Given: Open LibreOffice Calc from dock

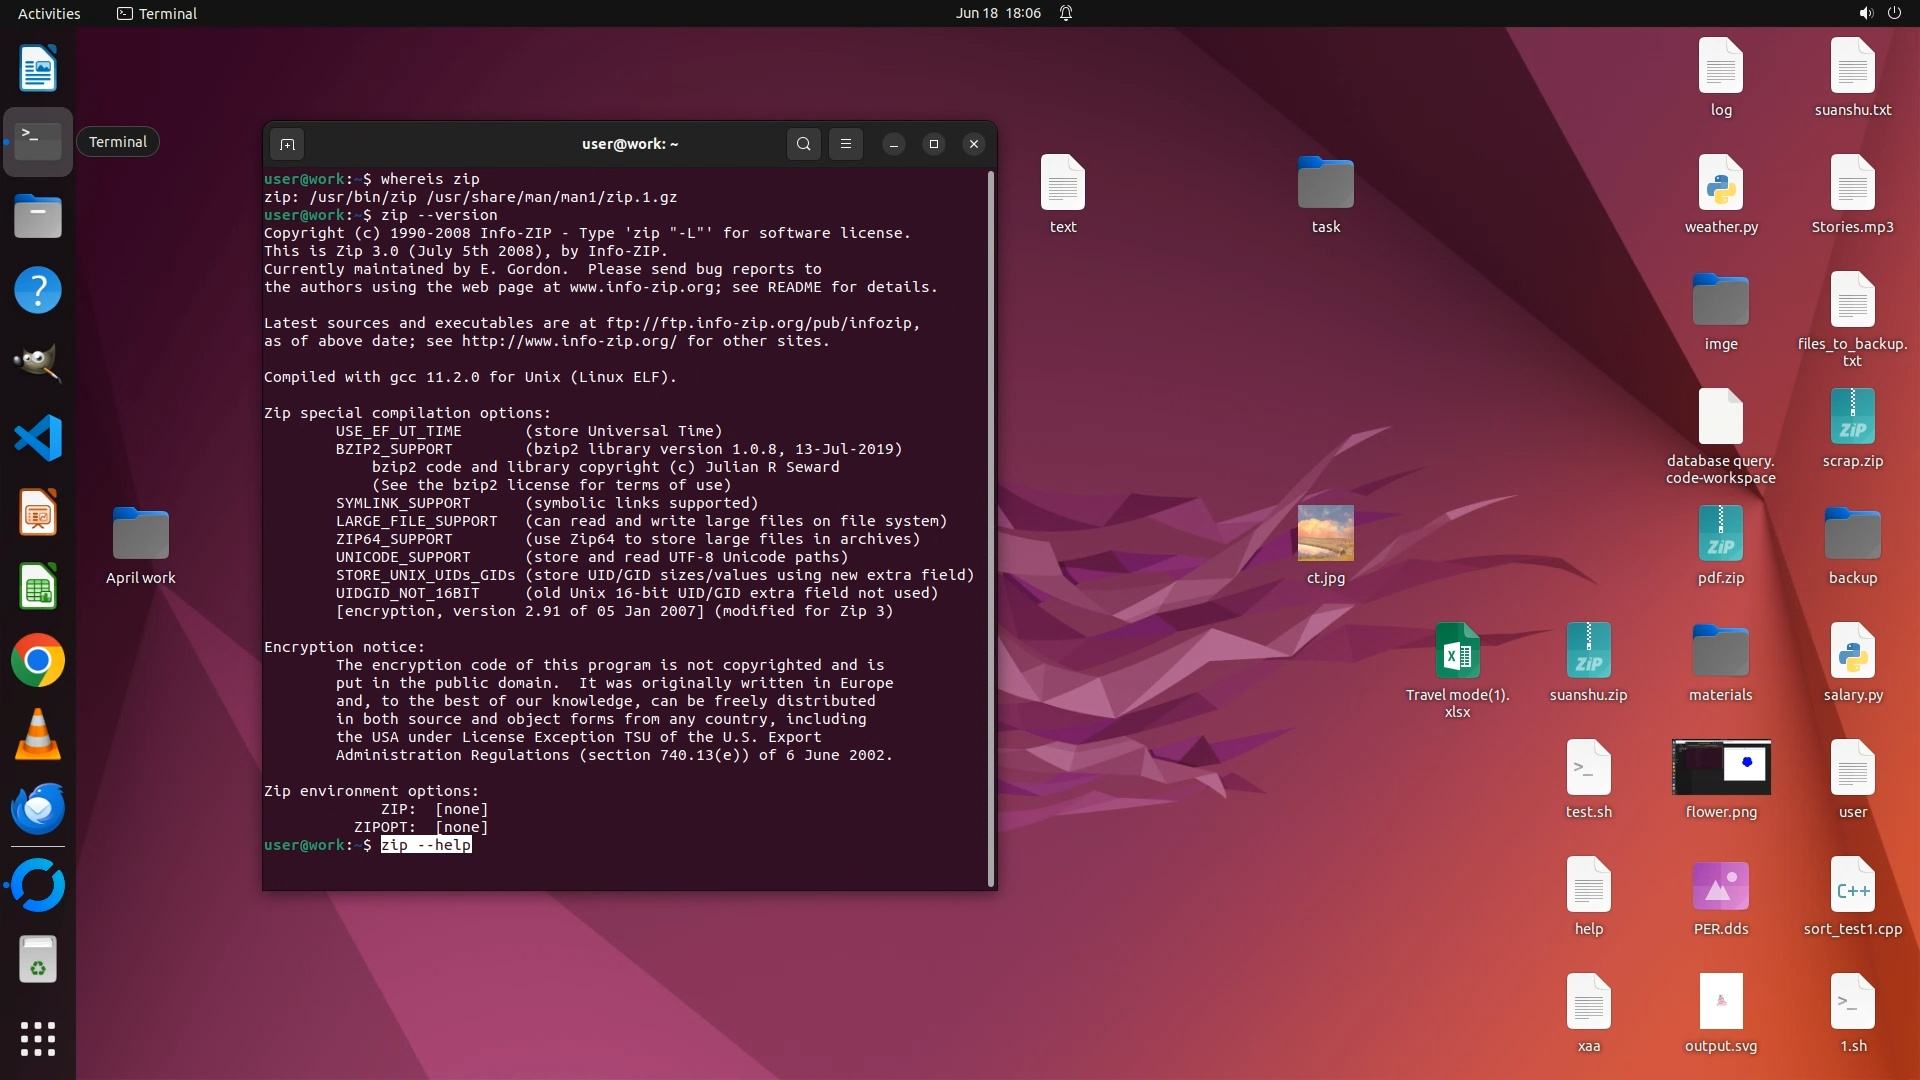Looking at the screenshot, I should click(x=38, y=587).
